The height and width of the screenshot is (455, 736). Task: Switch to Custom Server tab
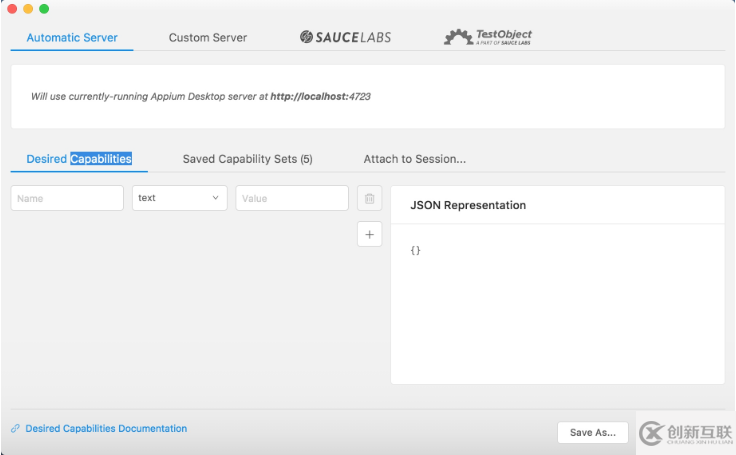pyautogui.click(x=207, y=38)
